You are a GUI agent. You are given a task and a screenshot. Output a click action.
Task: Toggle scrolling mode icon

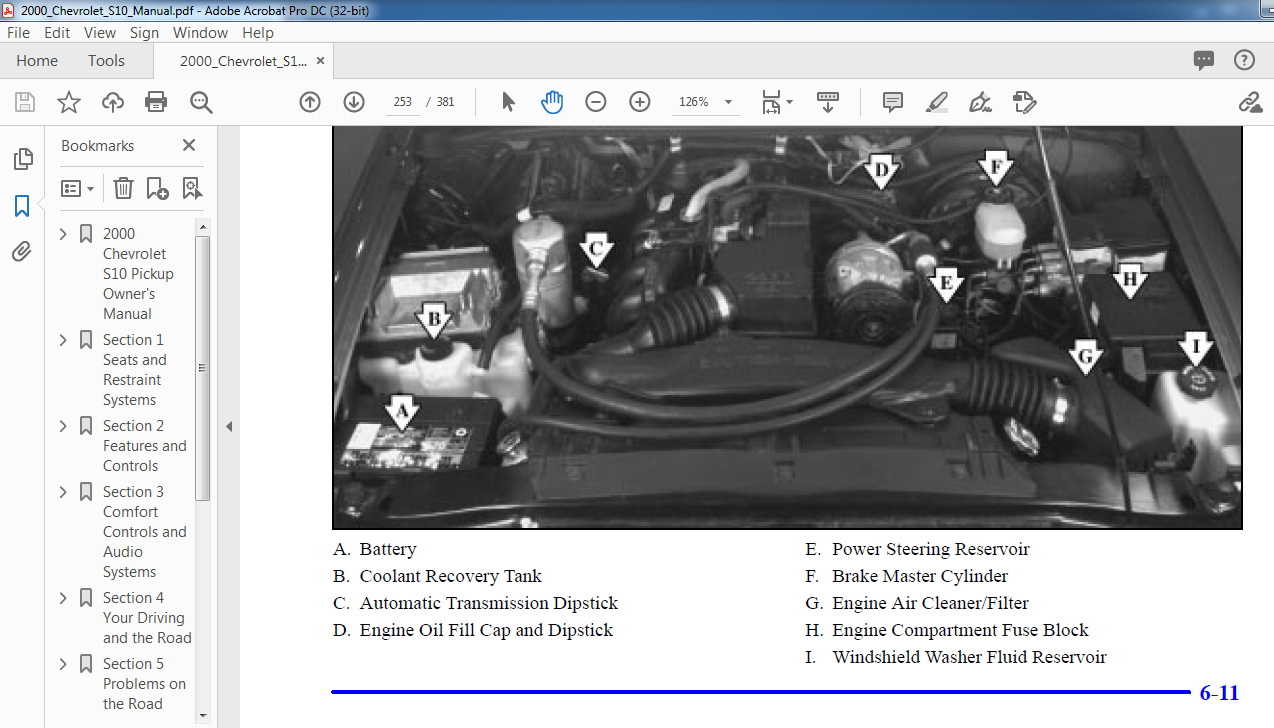(828, 102)
